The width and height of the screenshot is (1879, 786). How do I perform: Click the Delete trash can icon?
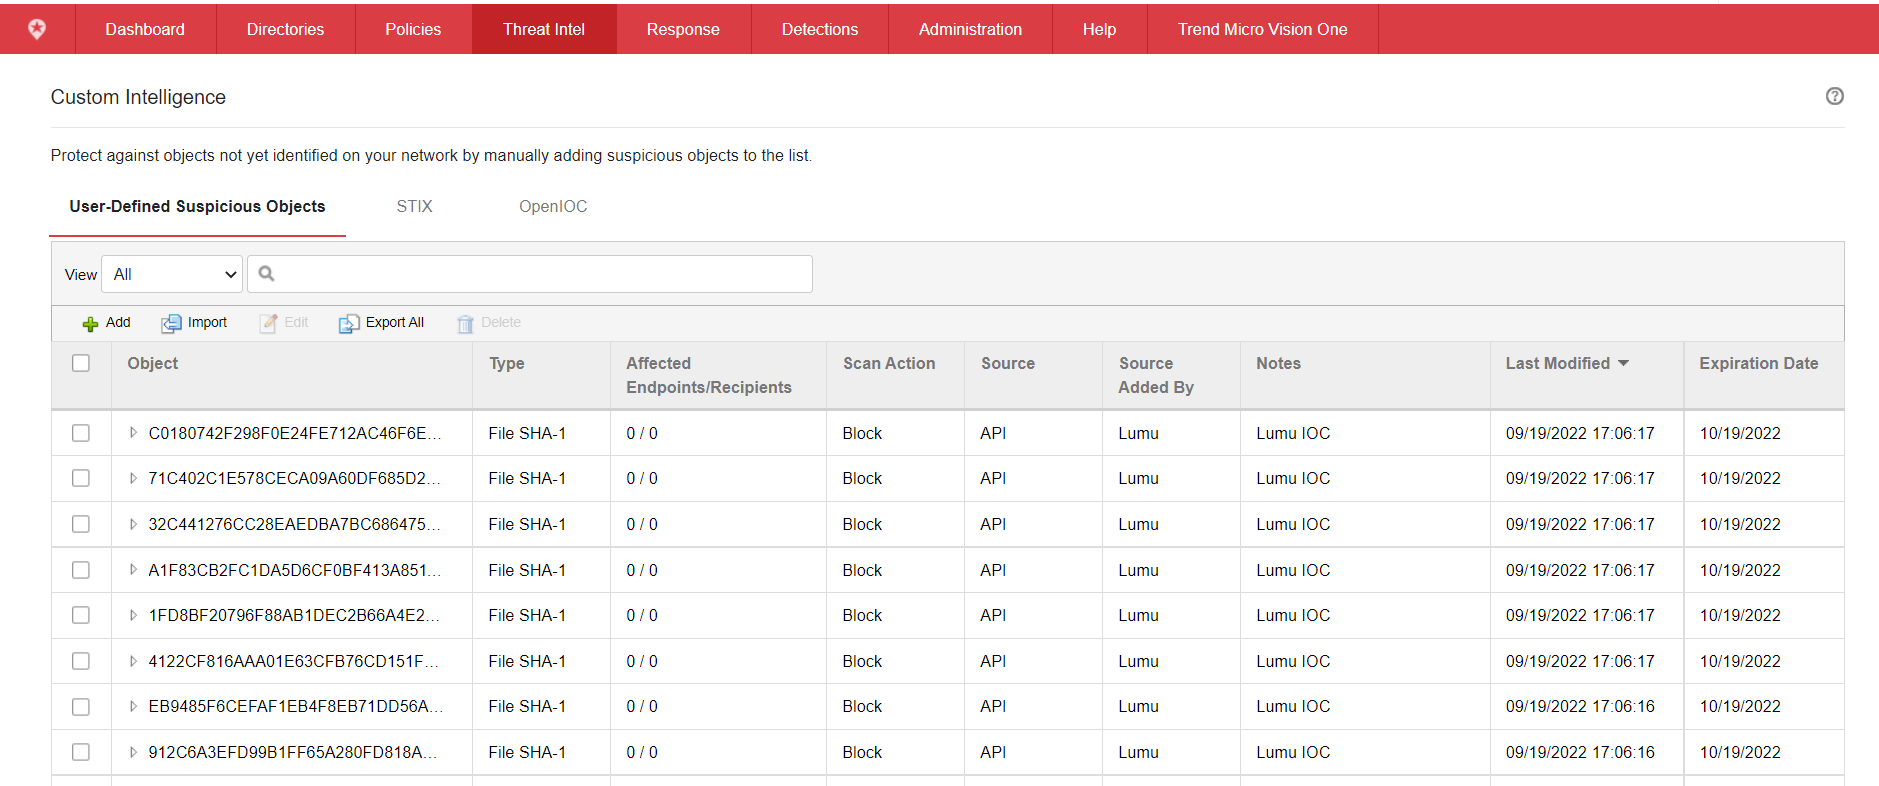pos(465,323)
